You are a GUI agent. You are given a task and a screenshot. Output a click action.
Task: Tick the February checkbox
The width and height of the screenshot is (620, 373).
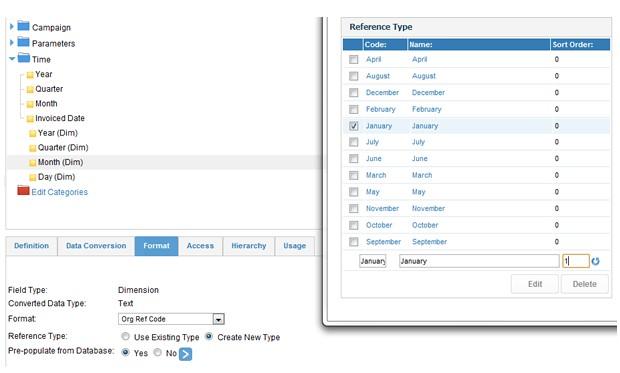coord(353,109)
